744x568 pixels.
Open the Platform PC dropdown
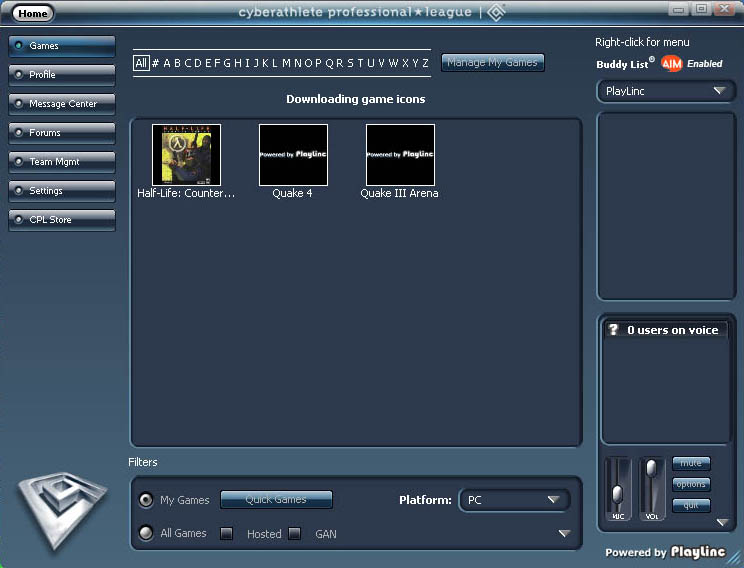click(x=514, y=500)
